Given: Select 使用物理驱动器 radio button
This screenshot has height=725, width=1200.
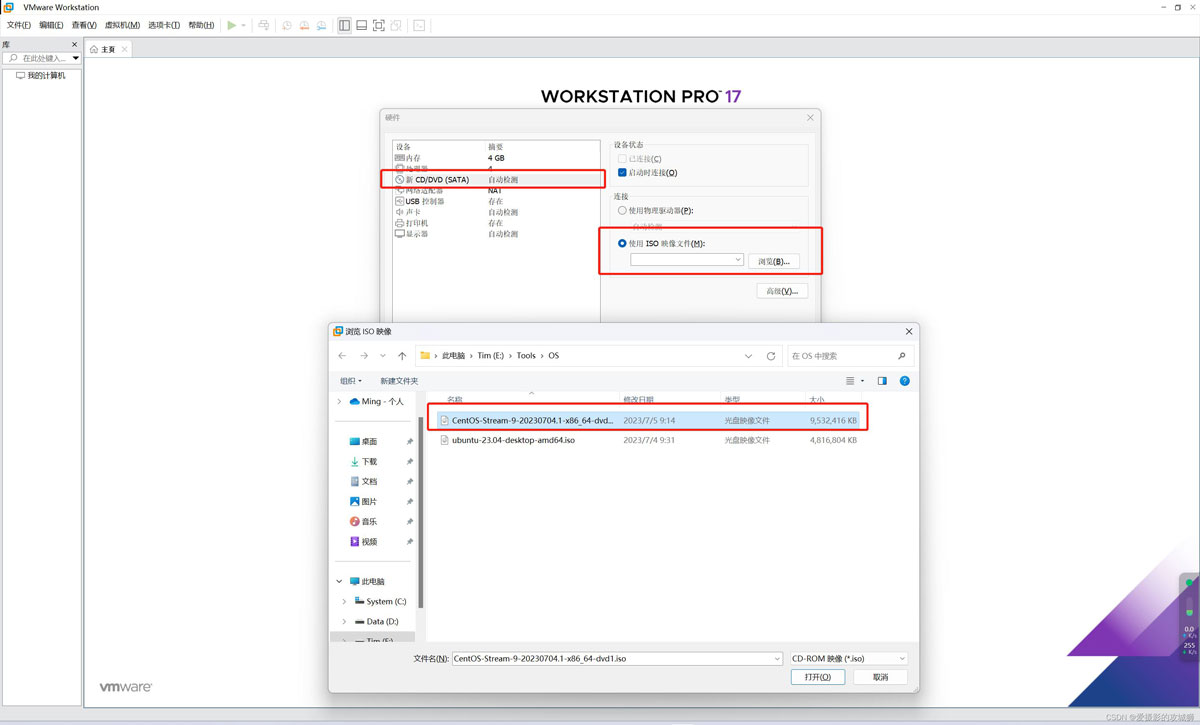Looking at the screenshot, I should tap(622, 211).
